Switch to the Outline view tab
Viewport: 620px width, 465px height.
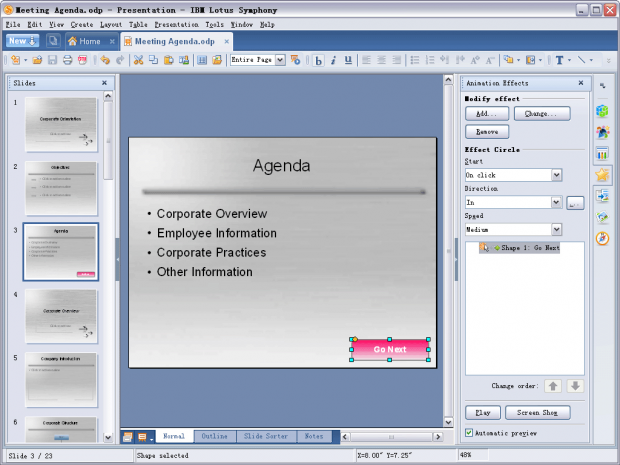214,436
